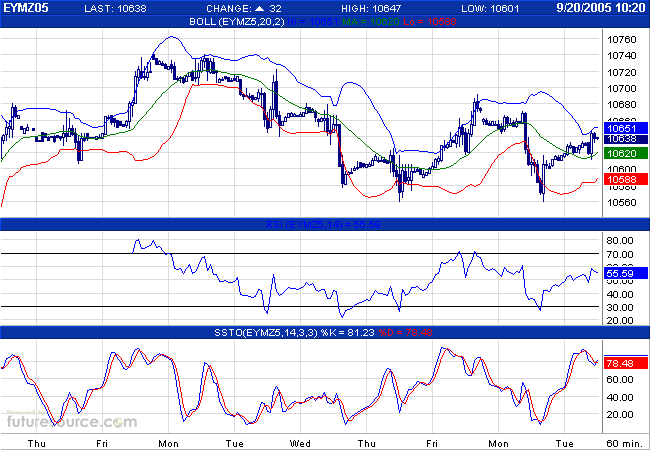Click the 40.00 label in RSI panel

tap(620, 295)
